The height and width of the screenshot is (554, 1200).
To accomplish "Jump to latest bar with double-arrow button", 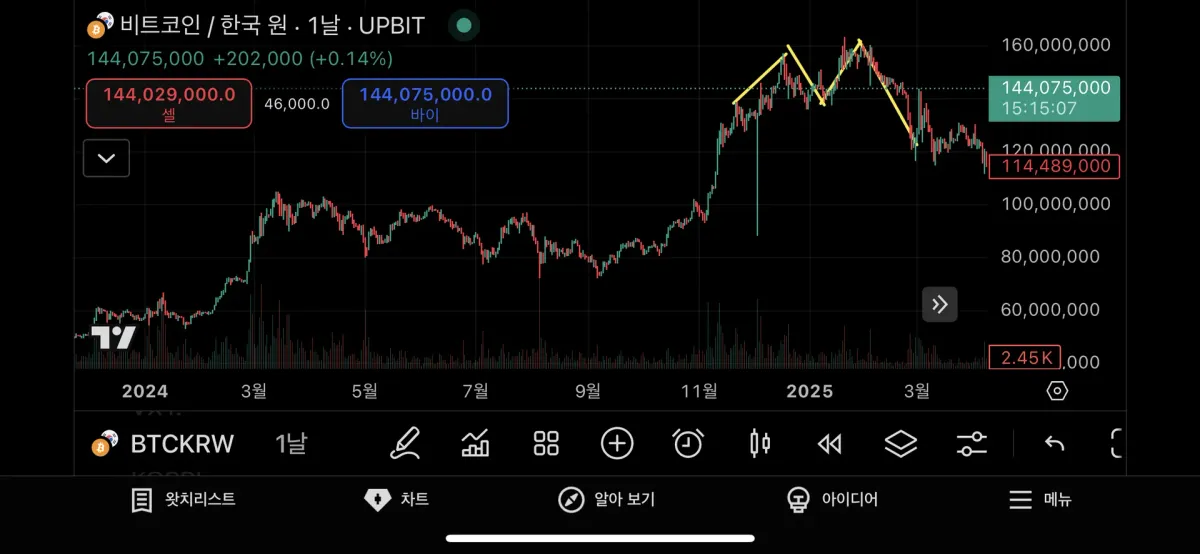I will point(940,304).
